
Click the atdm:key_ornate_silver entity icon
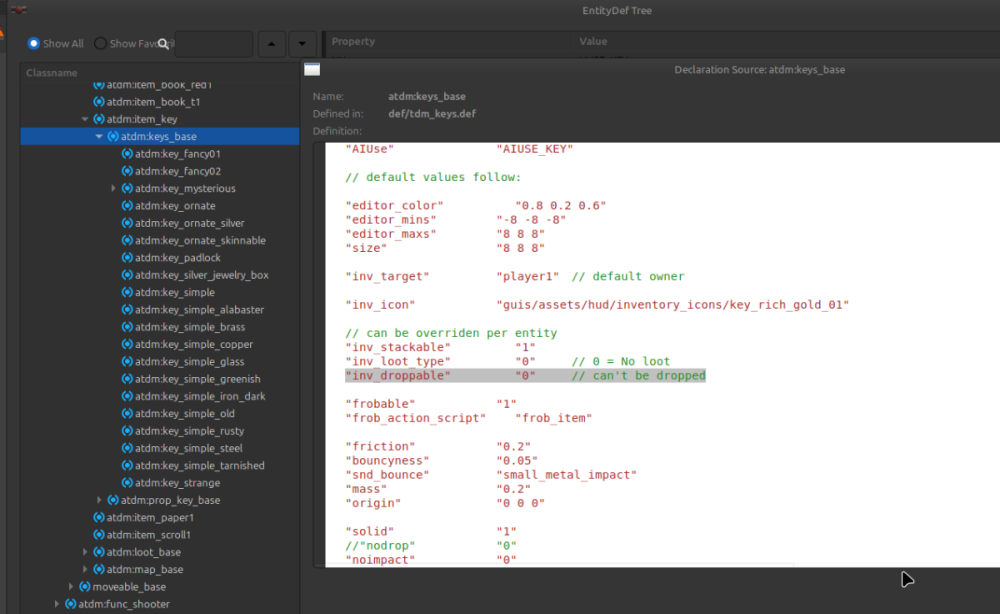pyautogui.click(x=127, y=223)
